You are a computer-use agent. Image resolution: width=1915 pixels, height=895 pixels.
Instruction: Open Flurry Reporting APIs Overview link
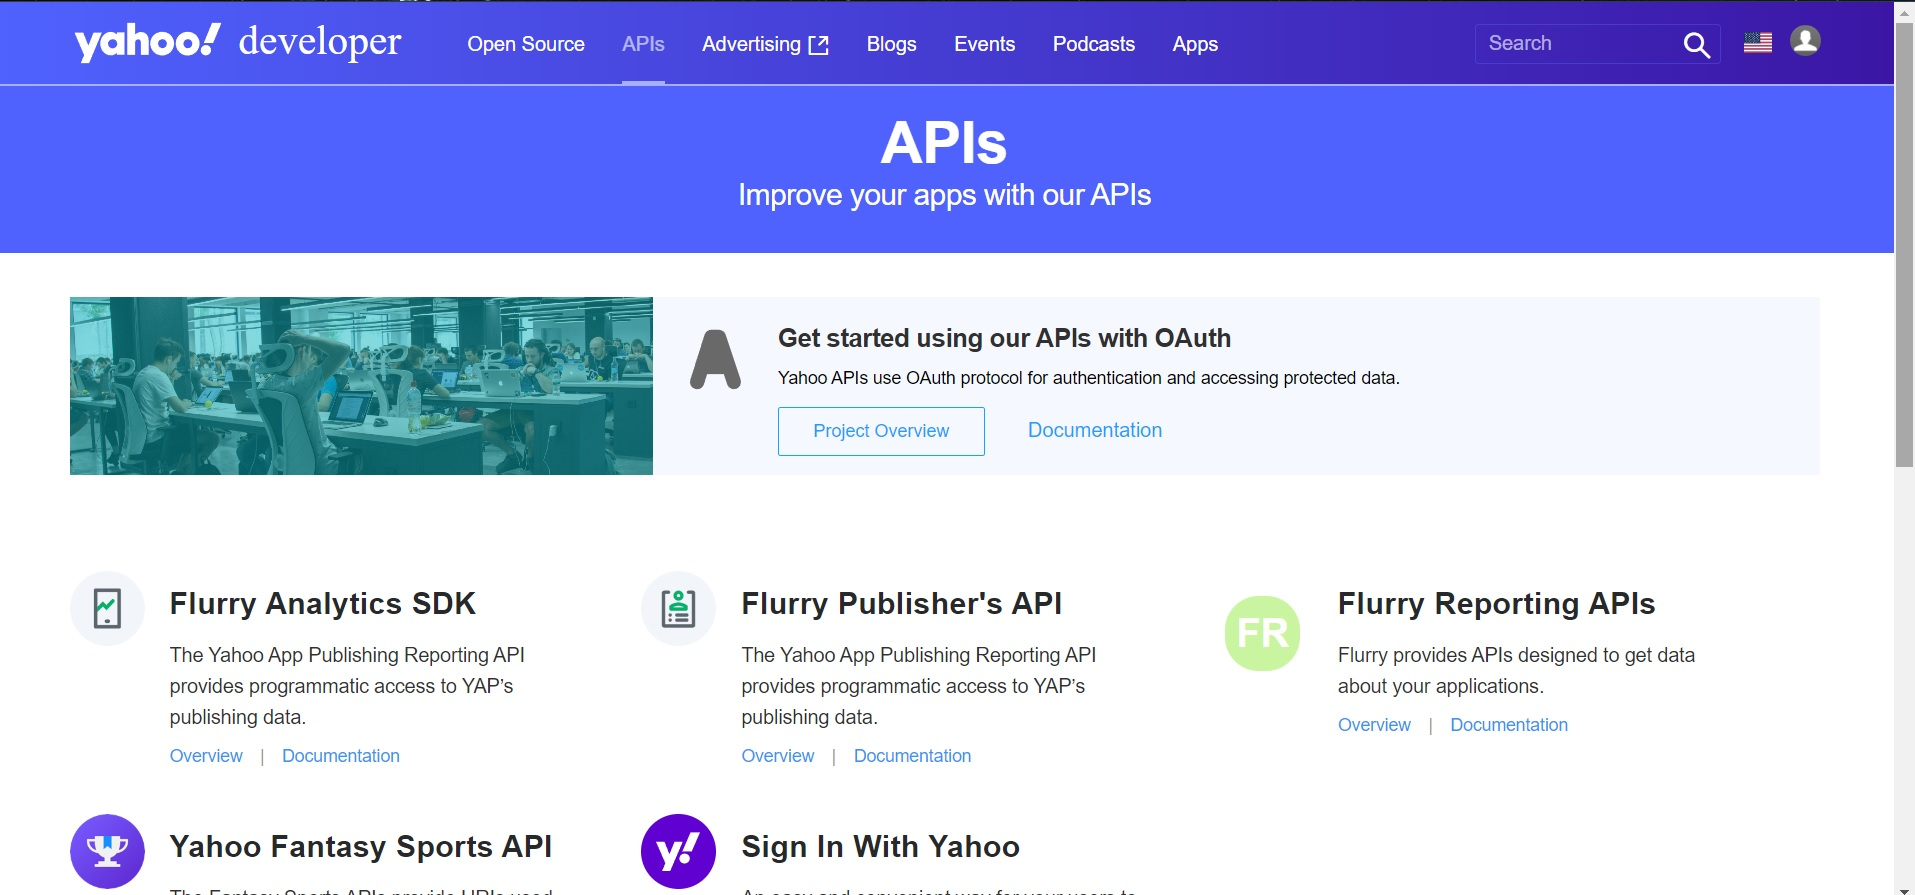[1374, 725]
